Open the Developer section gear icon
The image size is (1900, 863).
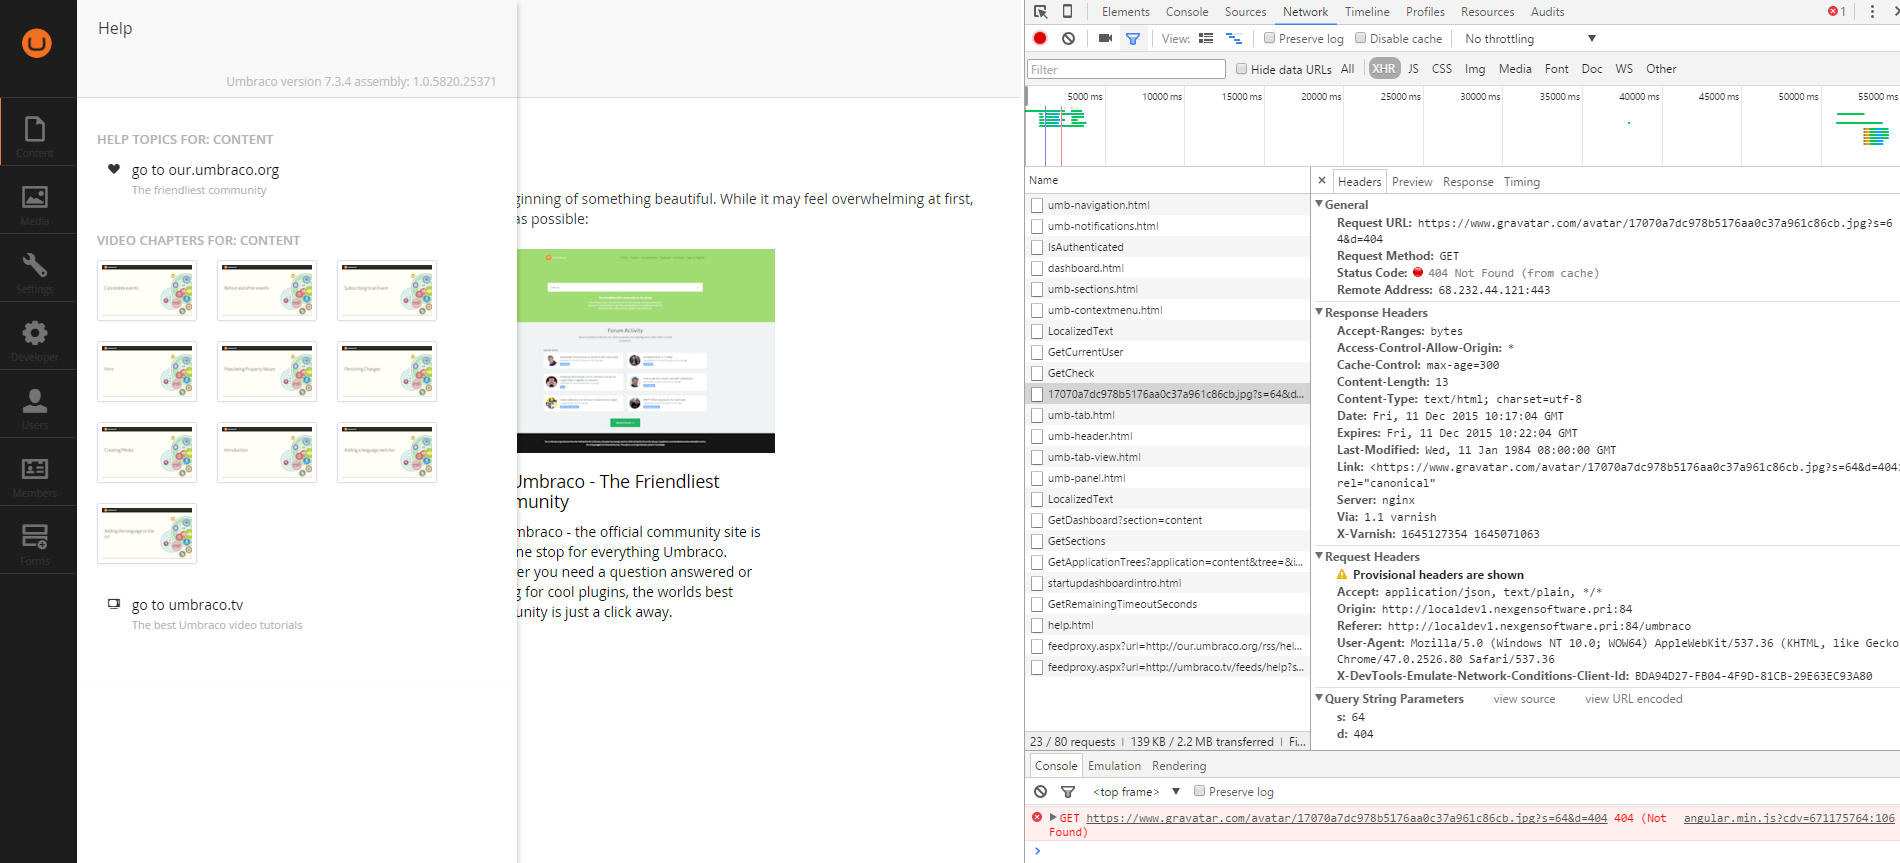(x=35, y=333)
